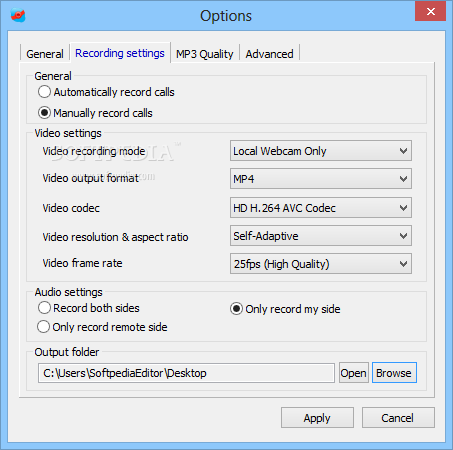The image size is (453, 450).
Task: Open the Video frame rate dropdown
Action: [321, 264]
